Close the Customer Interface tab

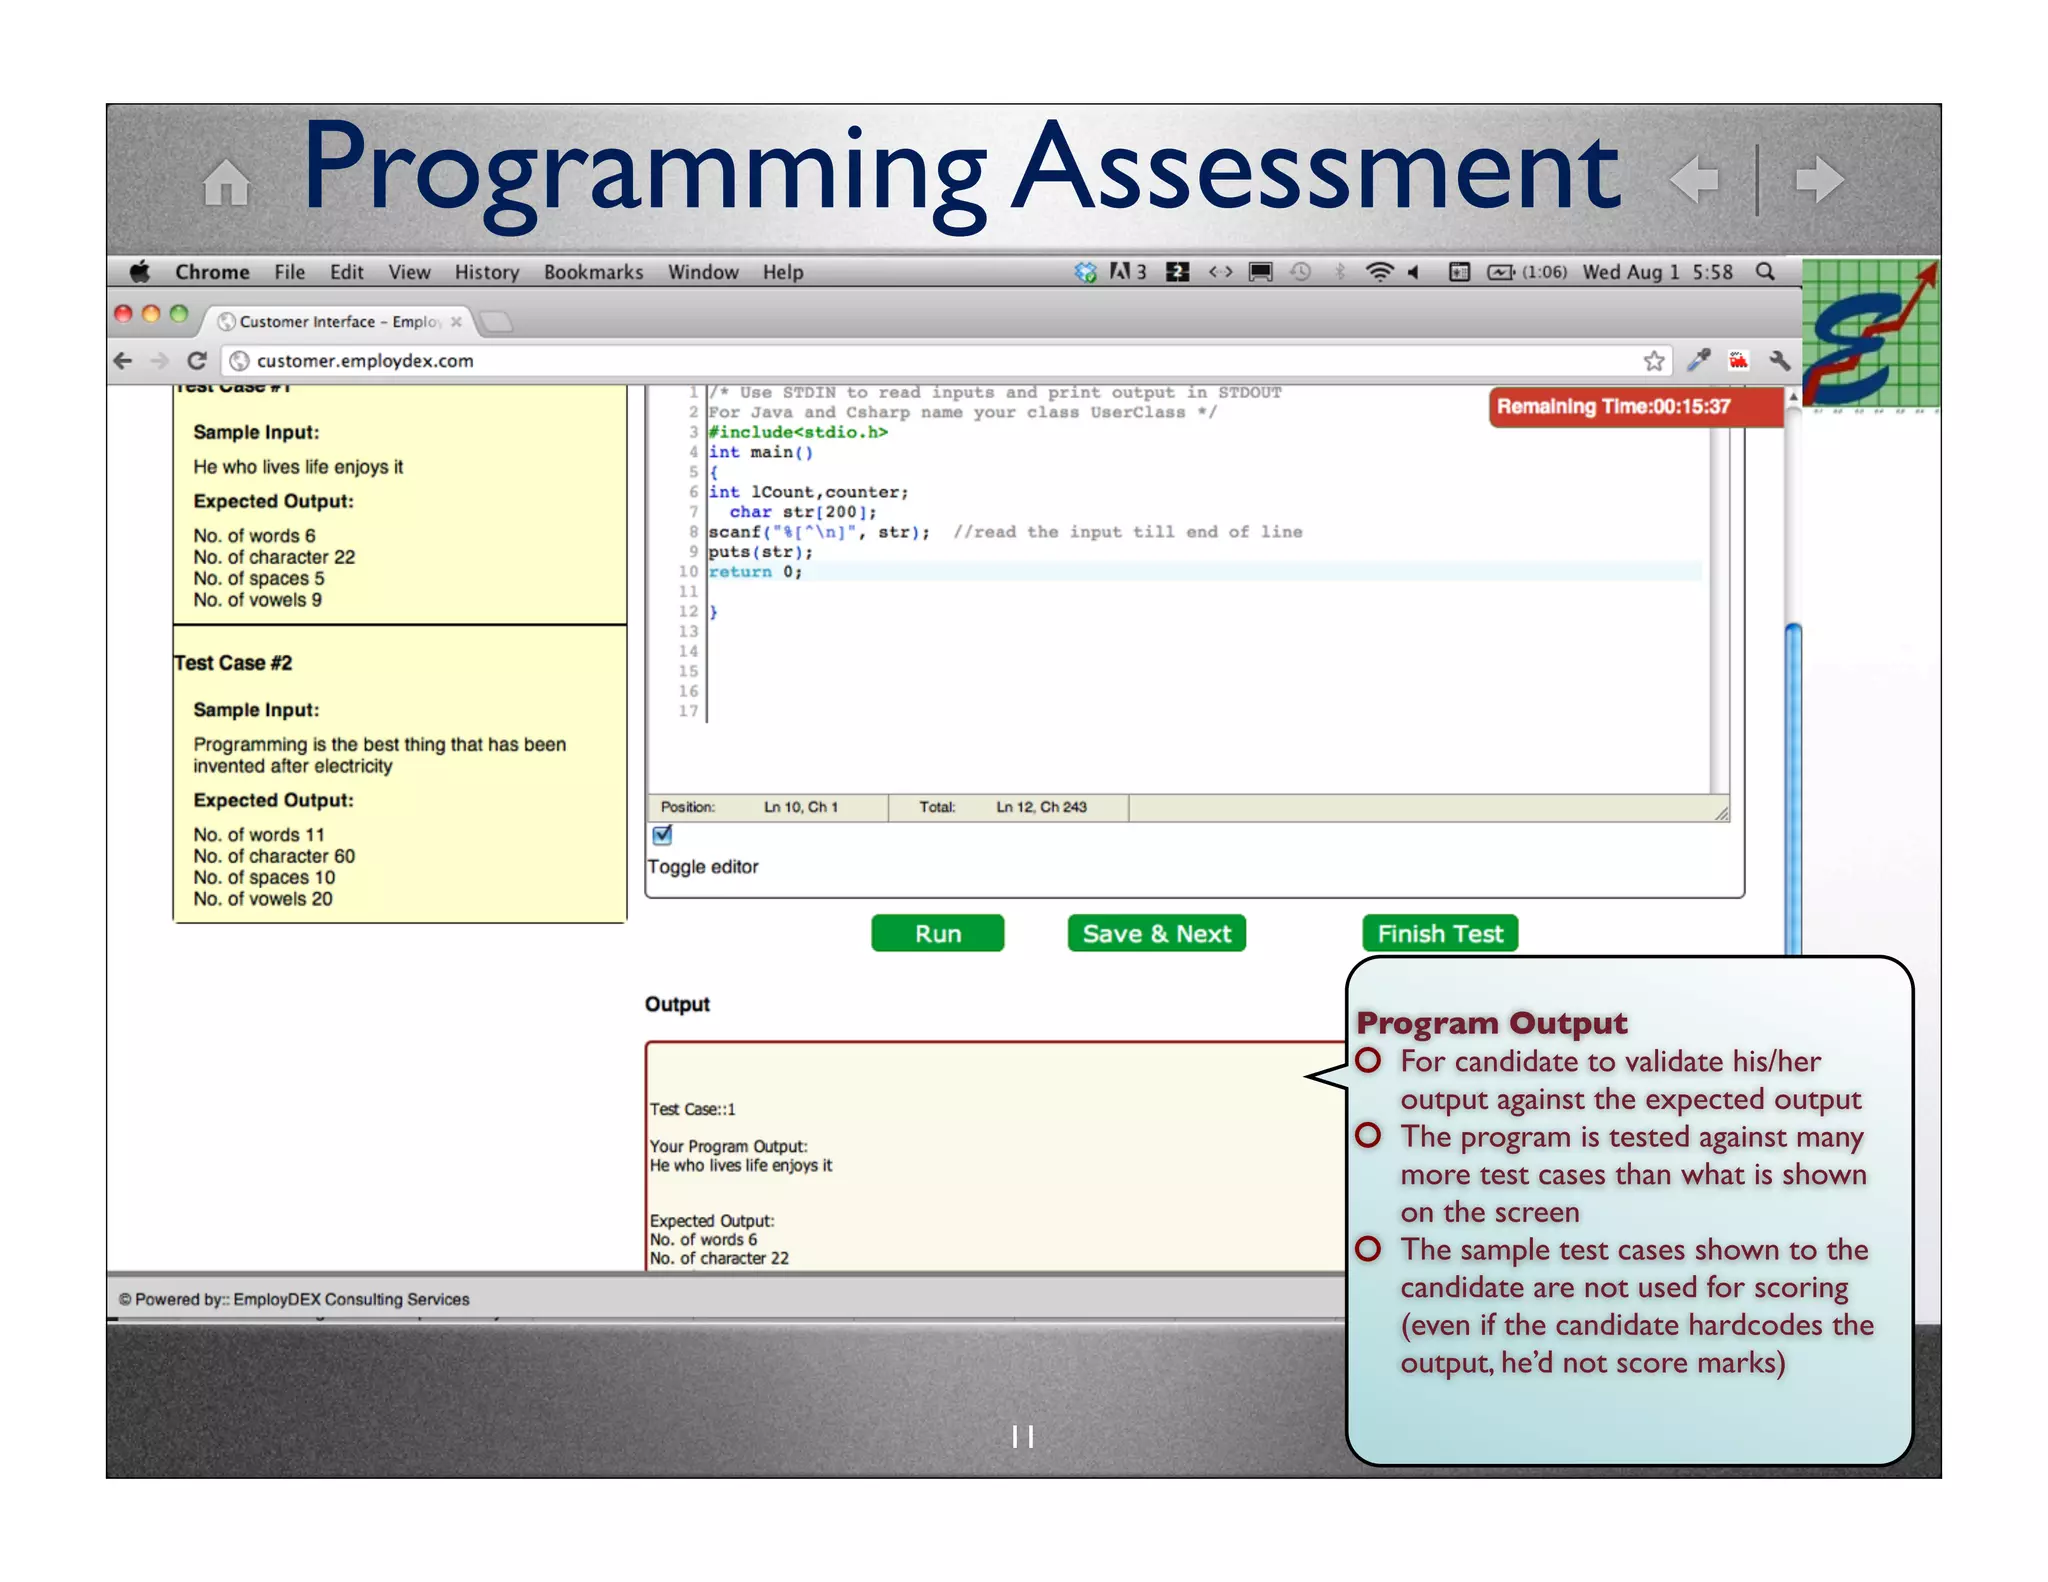tap(456, 321)
